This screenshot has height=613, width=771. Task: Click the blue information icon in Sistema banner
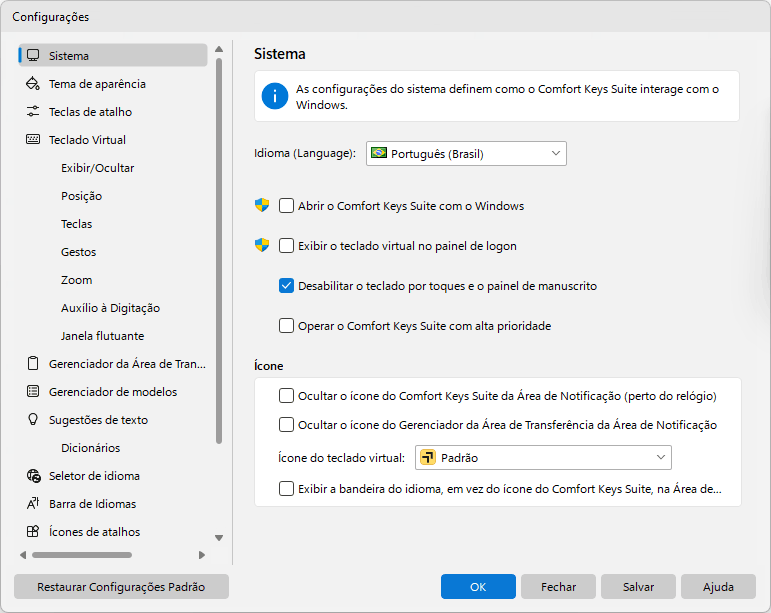coord(275,96)
